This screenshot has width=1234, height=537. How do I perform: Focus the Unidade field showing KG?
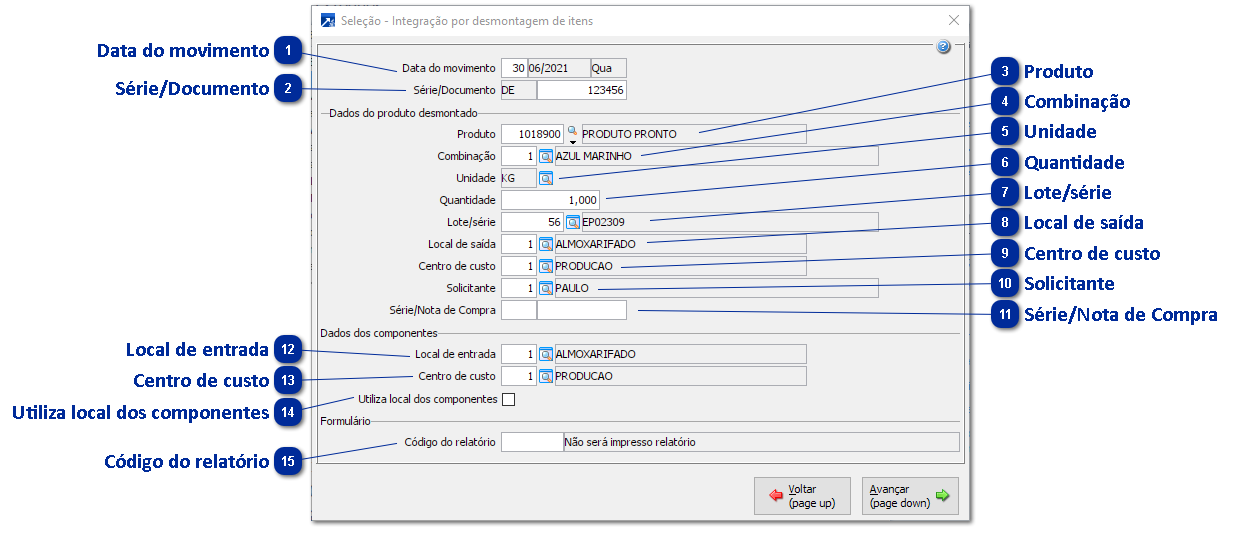tap(519, 178)
